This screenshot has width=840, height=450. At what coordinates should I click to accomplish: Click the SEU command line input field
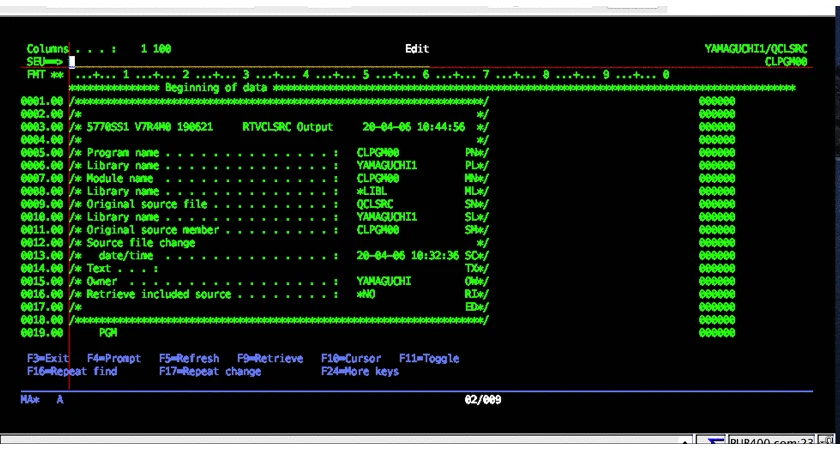click(249, 62)
